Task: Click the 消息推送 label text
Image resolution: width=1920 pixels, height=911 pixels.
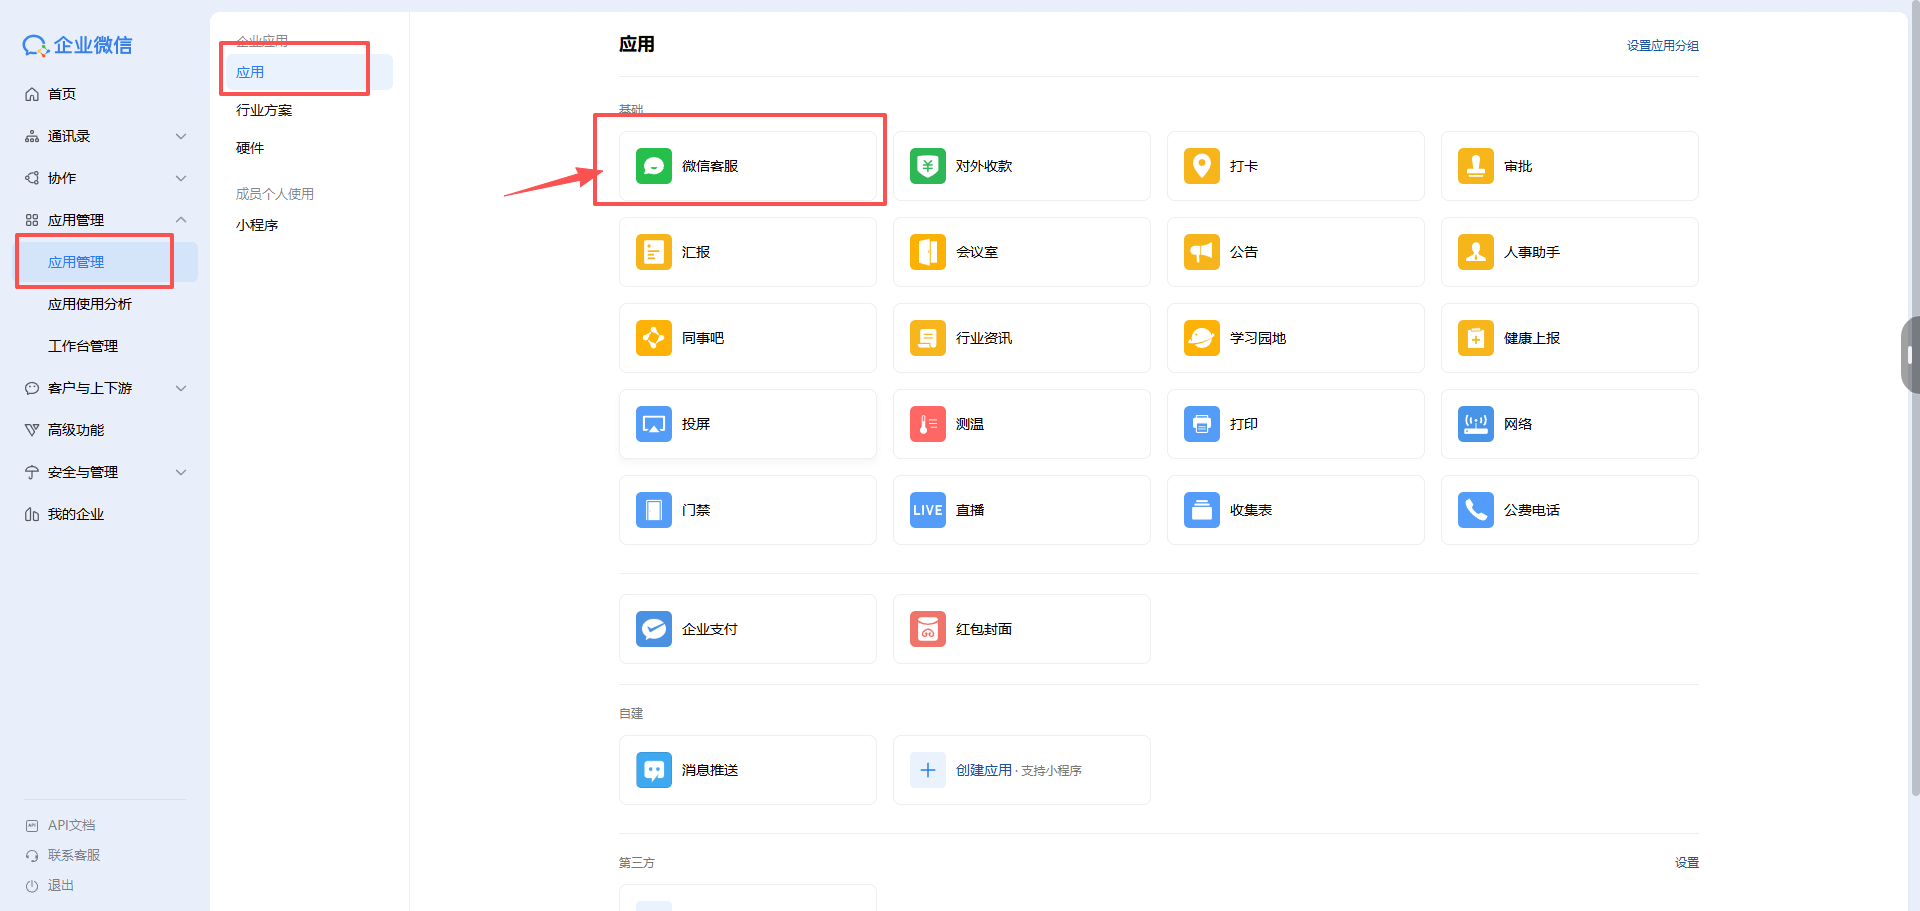Action: pyautogui.click(x=710, y=770)
